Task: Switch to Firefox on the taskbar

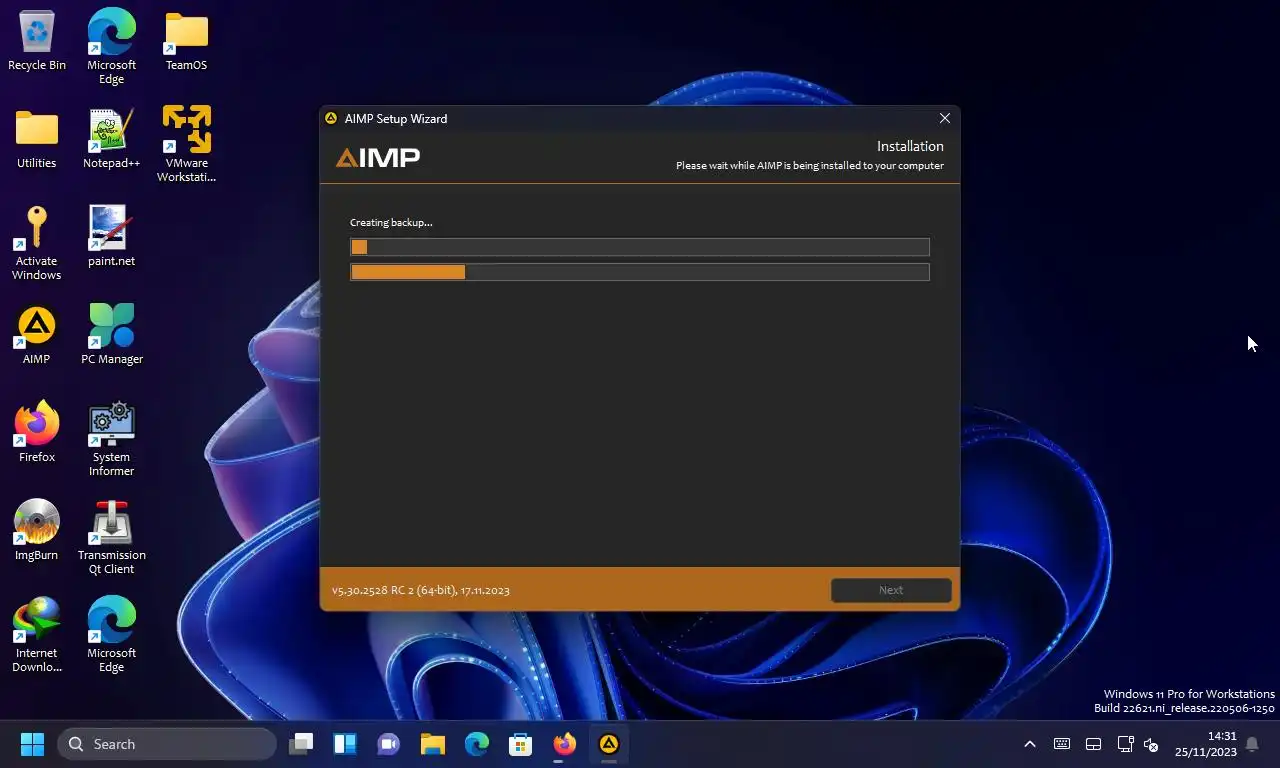Action: click(x=565, y=744)
